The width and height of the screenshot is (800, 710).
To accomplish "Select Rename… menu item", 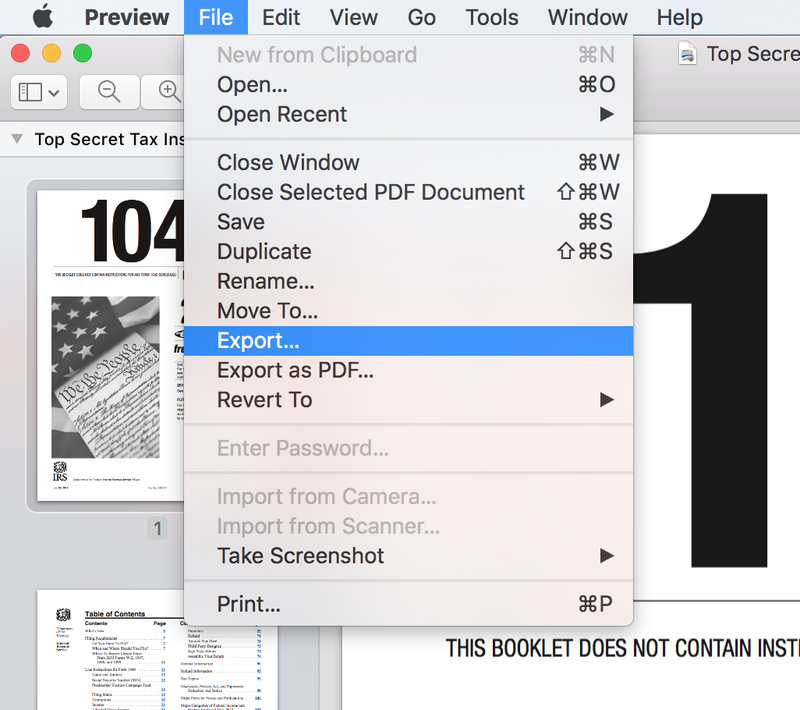I will click(x=408, y=281).
